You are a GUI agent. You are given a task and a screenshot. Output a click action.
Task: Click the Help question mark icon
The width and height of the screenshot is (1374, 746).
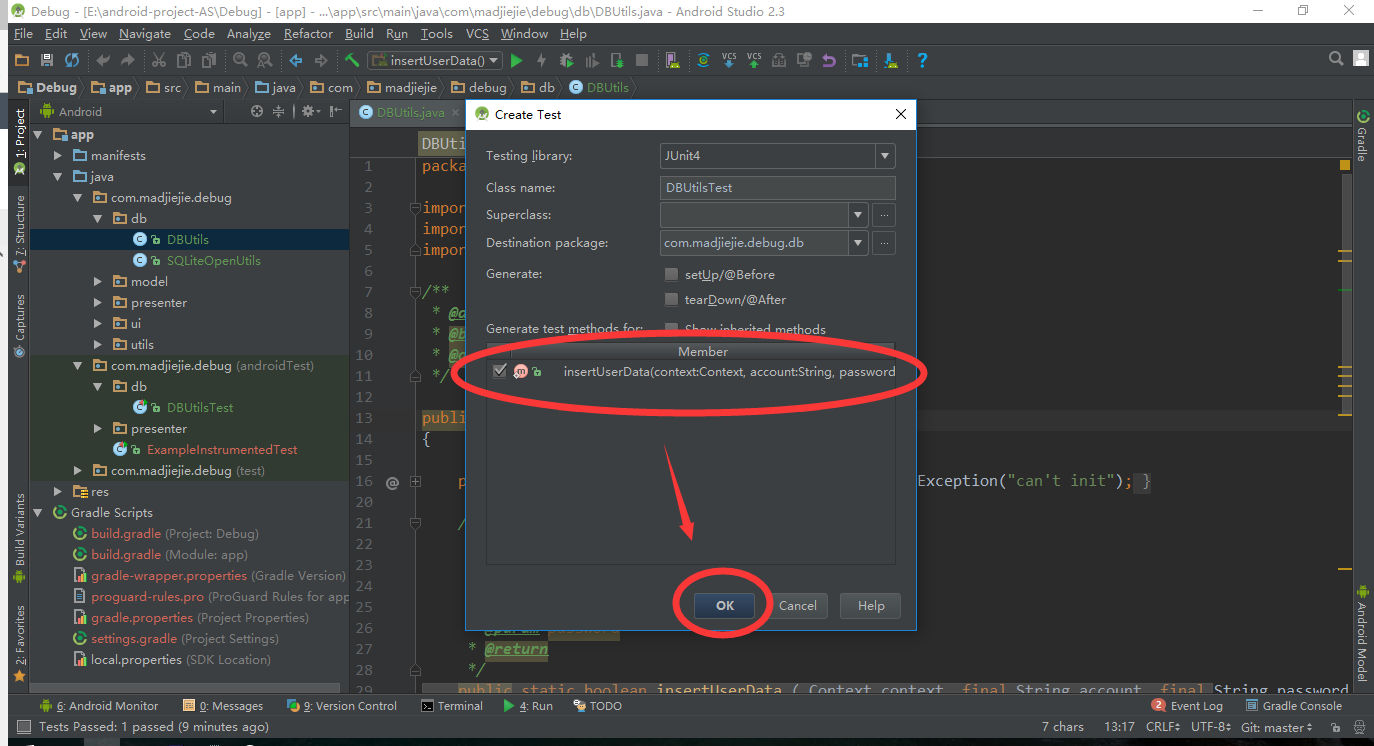[x=922, y=60]
